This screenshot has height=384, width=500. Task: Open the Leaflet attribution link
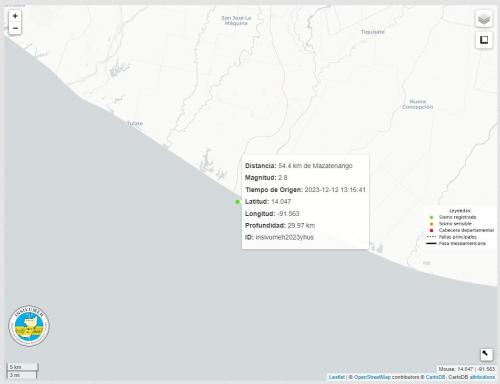click(337, 377)
